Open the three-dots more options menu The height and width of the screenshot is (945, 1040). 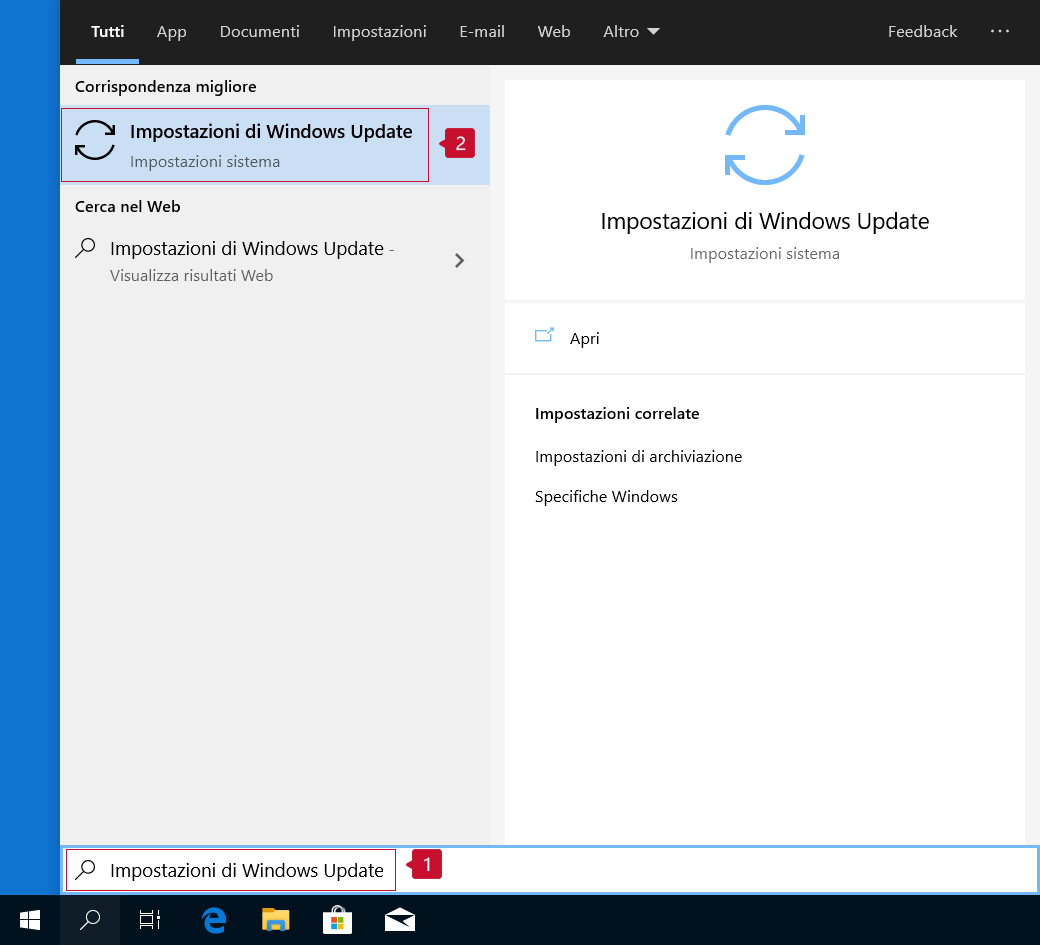click(1000, 32)
